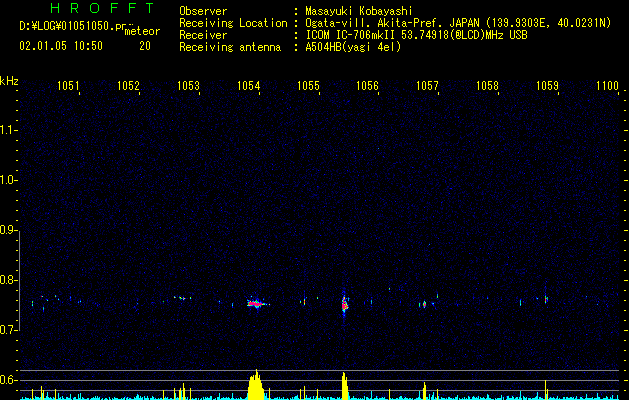Click the Receiver label

tap(203, 35)
